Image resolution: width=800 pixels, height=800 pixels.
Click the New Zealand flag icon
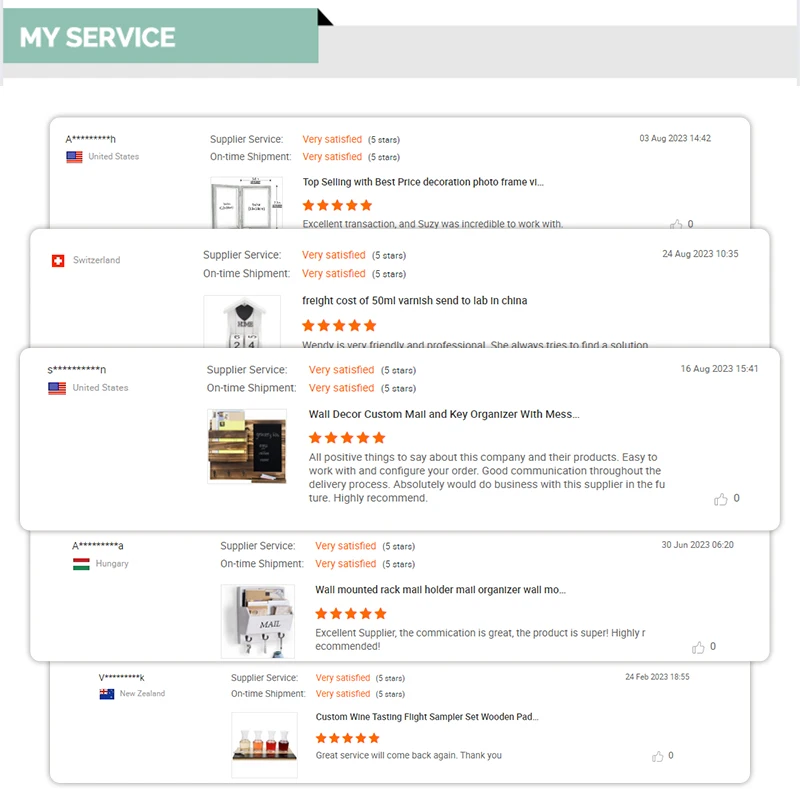(x=107, y=694)
